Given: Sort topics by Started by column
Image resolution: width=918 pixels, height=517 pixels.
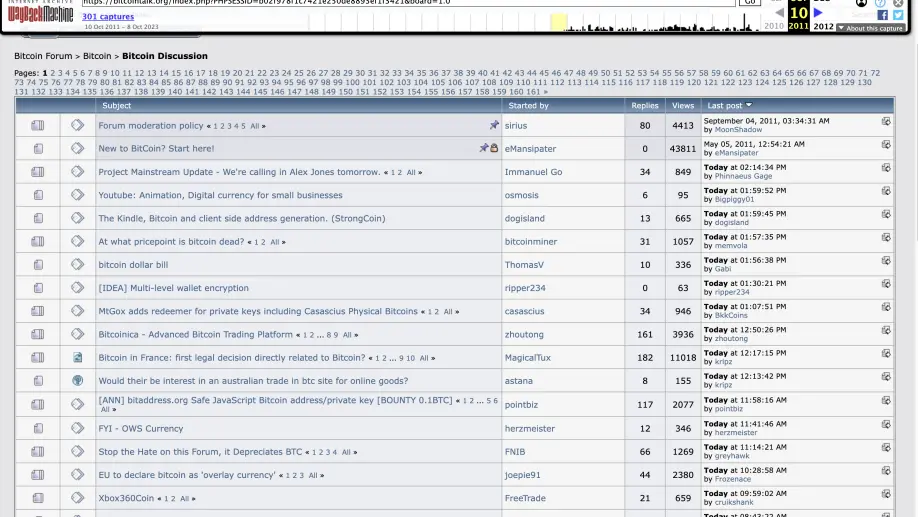Looking at the screenshot, I should (528, 105).
